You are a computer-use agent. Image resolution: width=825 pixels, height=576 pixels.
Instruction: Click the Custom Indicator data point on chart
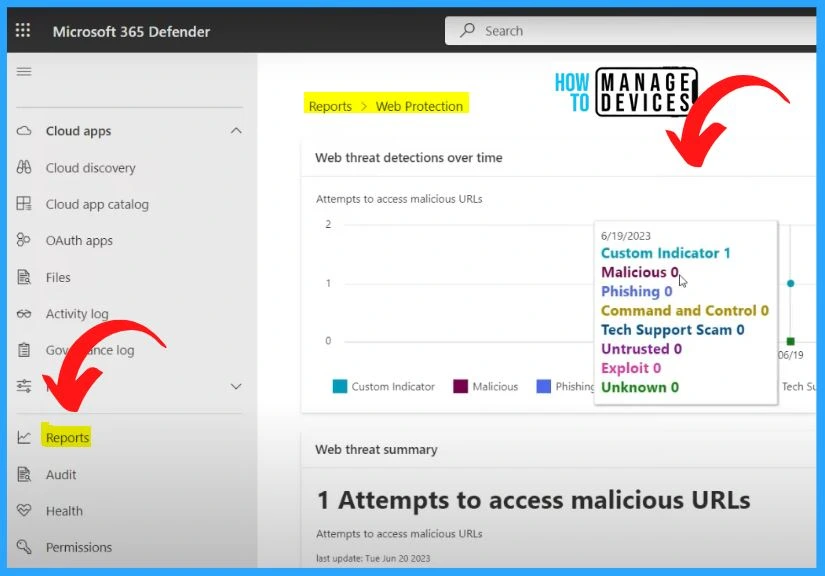pyautogui.click(x=790, y=284)
